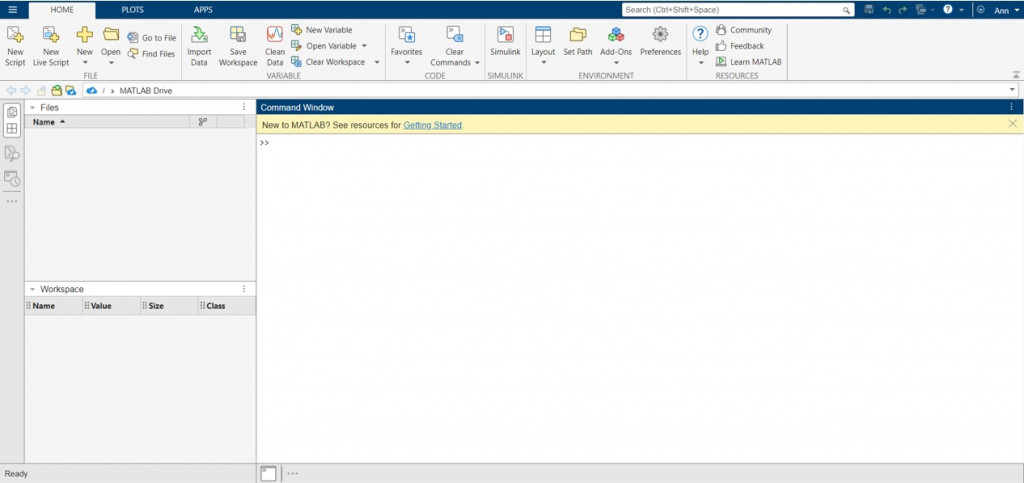The image size is (1024, 483).
Task: Expand the Favorites dropdown arrow
Action: (407, 63)
